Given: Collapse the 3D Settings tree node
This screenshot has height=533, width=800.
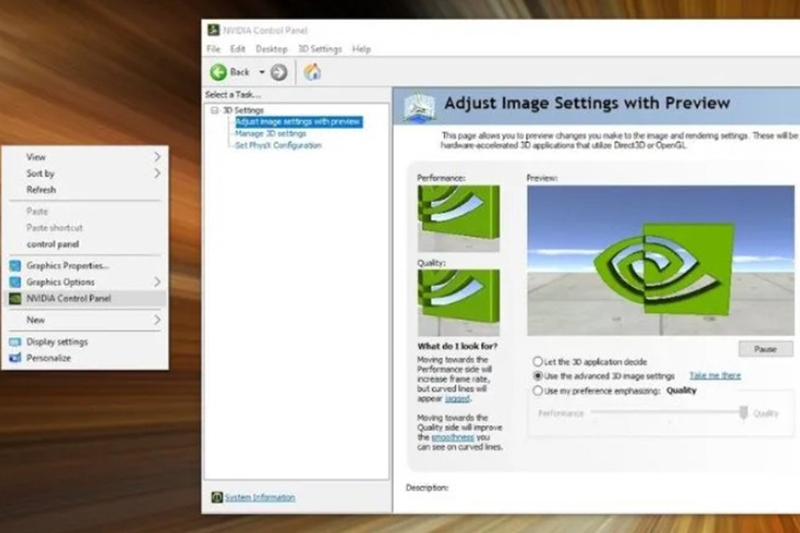Looking at the screenshot, I should (x=214, y=110).
